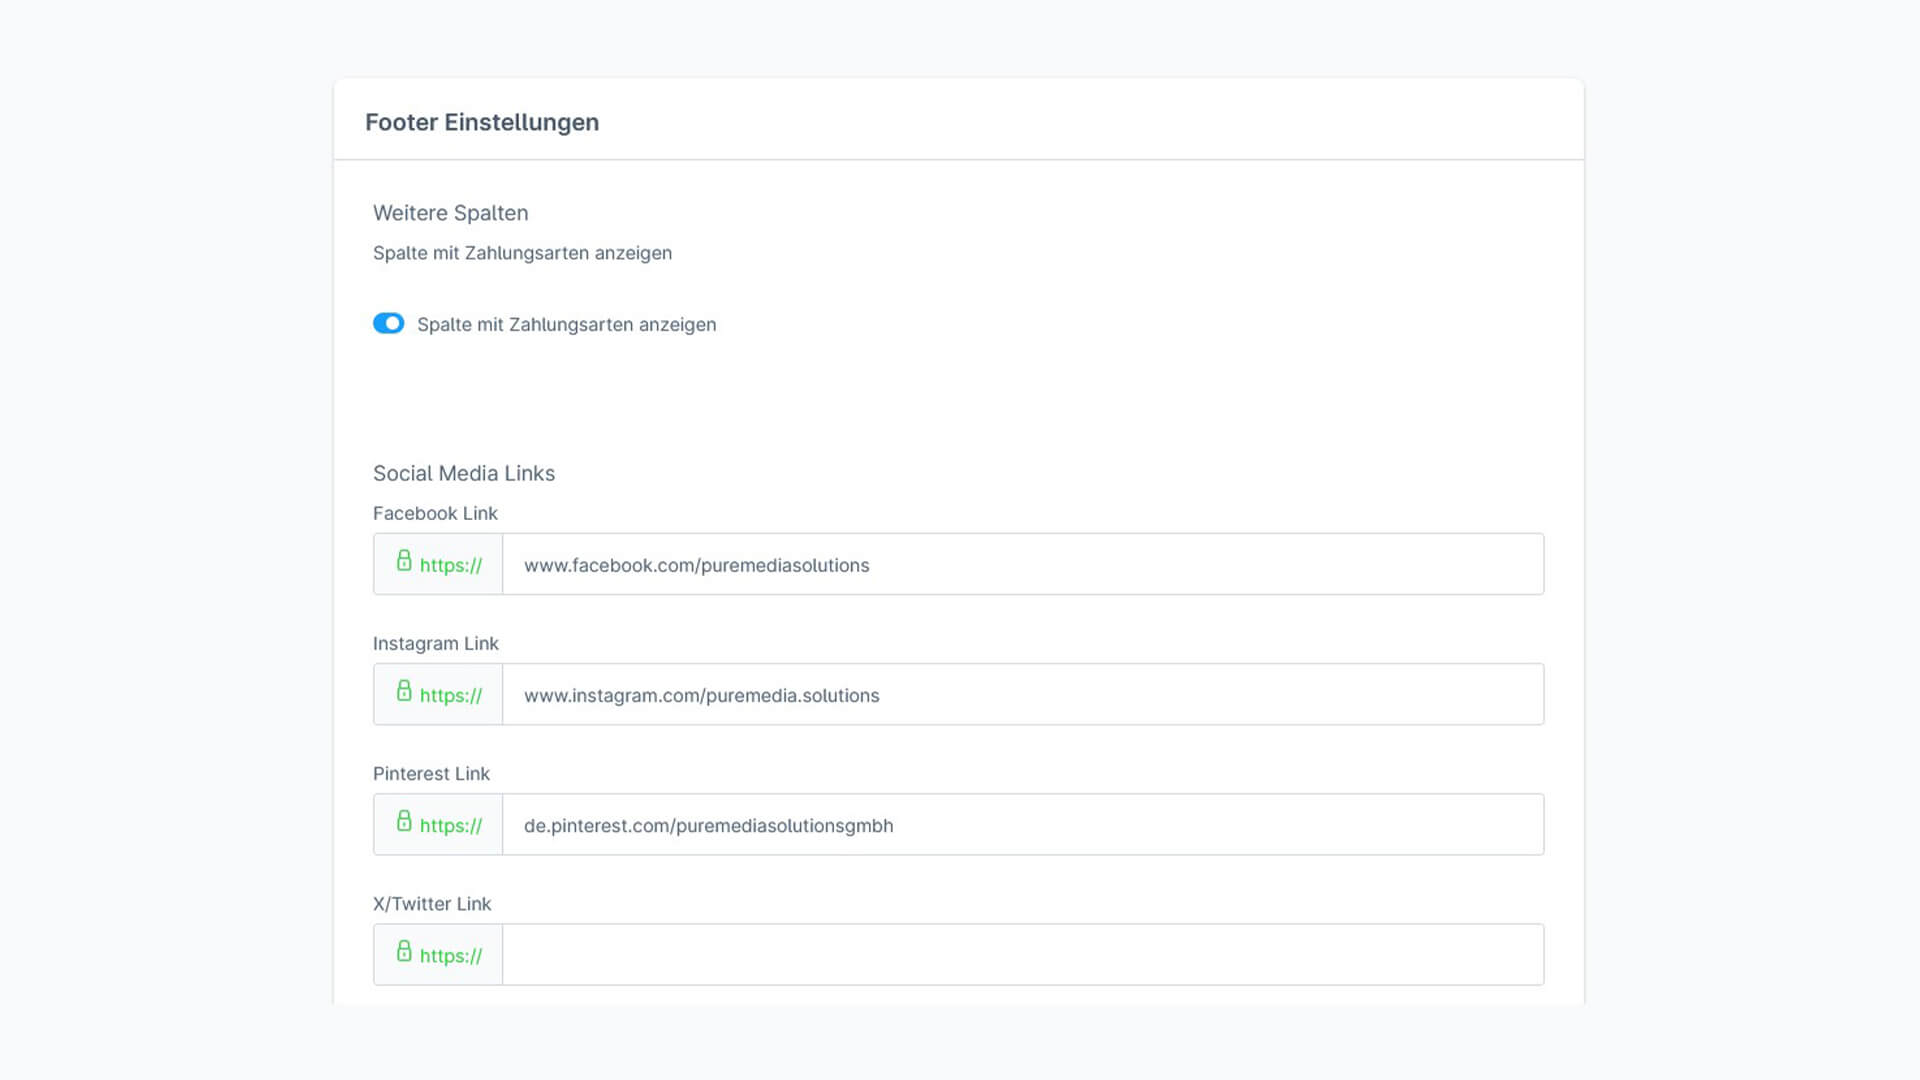The image size is (1920, 1080).
Task: Click the lock icon in Facebook Link field
Action: (404, 561)
